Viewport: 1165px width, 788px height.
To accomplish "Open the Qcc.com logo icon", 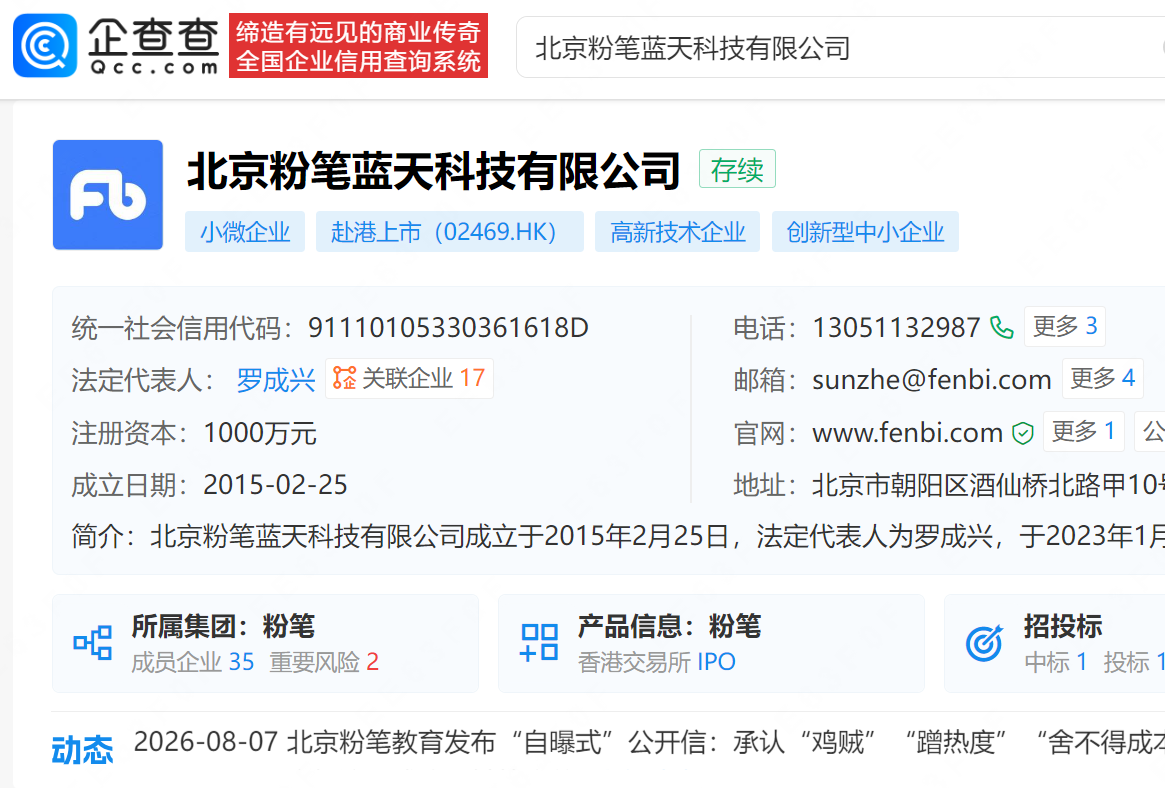I will point(45,45).
